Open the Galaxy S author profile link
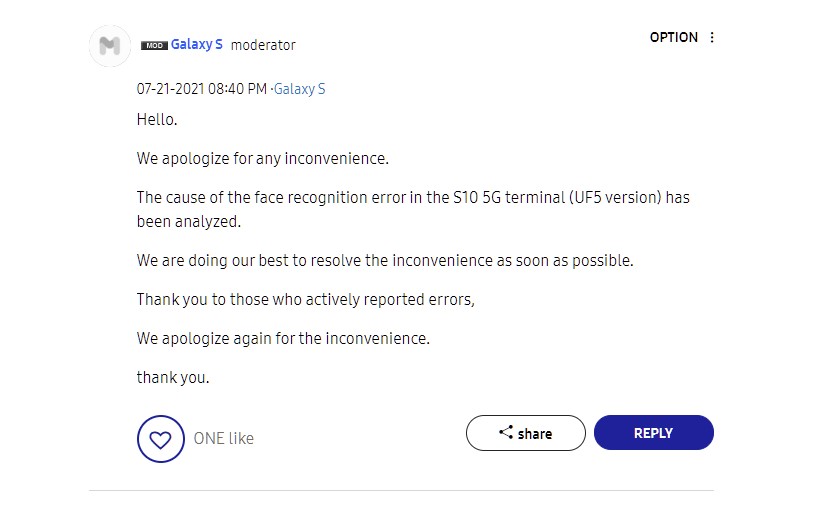Viewport: 819px width, 512px height. coord(197,45)
